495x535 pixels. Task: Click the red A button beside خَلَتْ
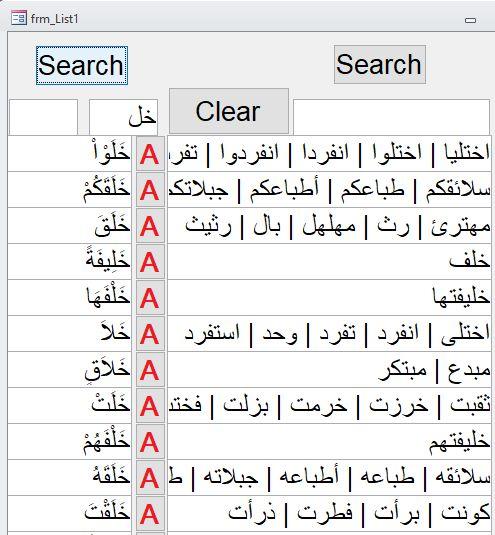pyautogui.click(x=150, y=406)
